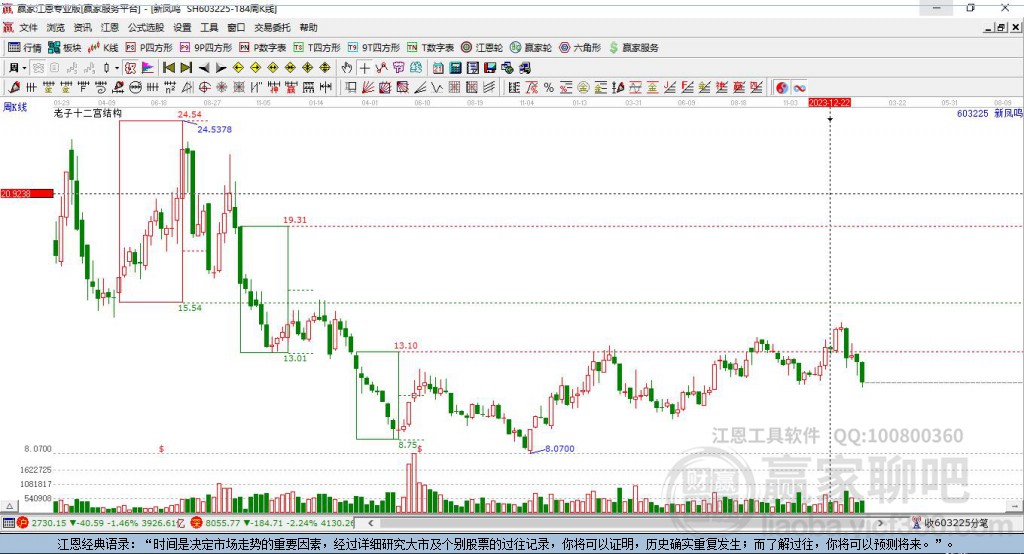This screenshot has width=1024, height=554.
Task: Open the 9P四方形 tool
Action: pos(206,48)
